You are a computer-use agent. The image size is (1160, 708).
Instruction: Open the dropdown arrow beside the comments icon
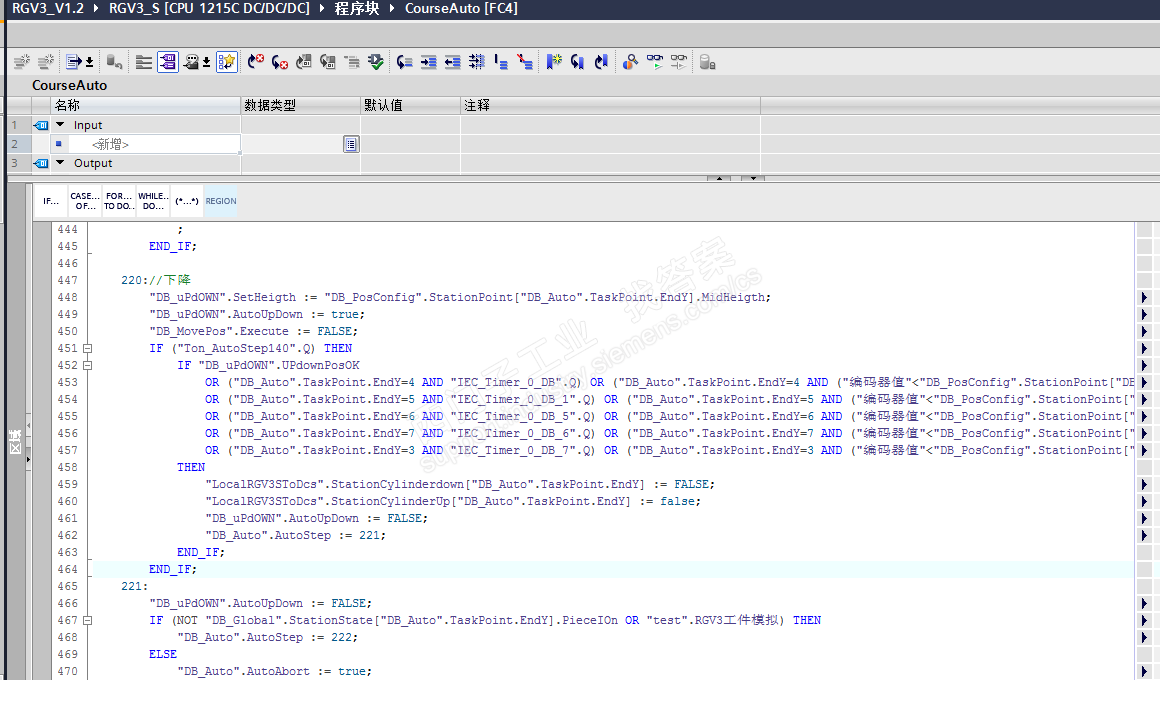tap(206, 62)
